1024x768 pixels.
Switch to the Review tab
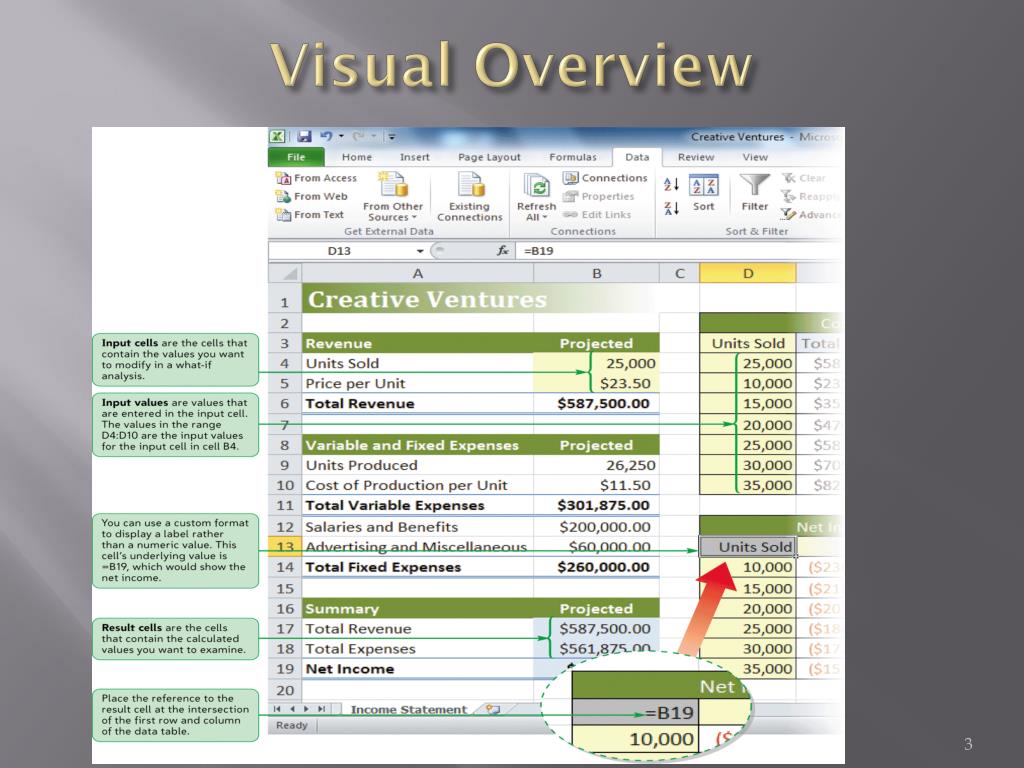click(696, 157)
